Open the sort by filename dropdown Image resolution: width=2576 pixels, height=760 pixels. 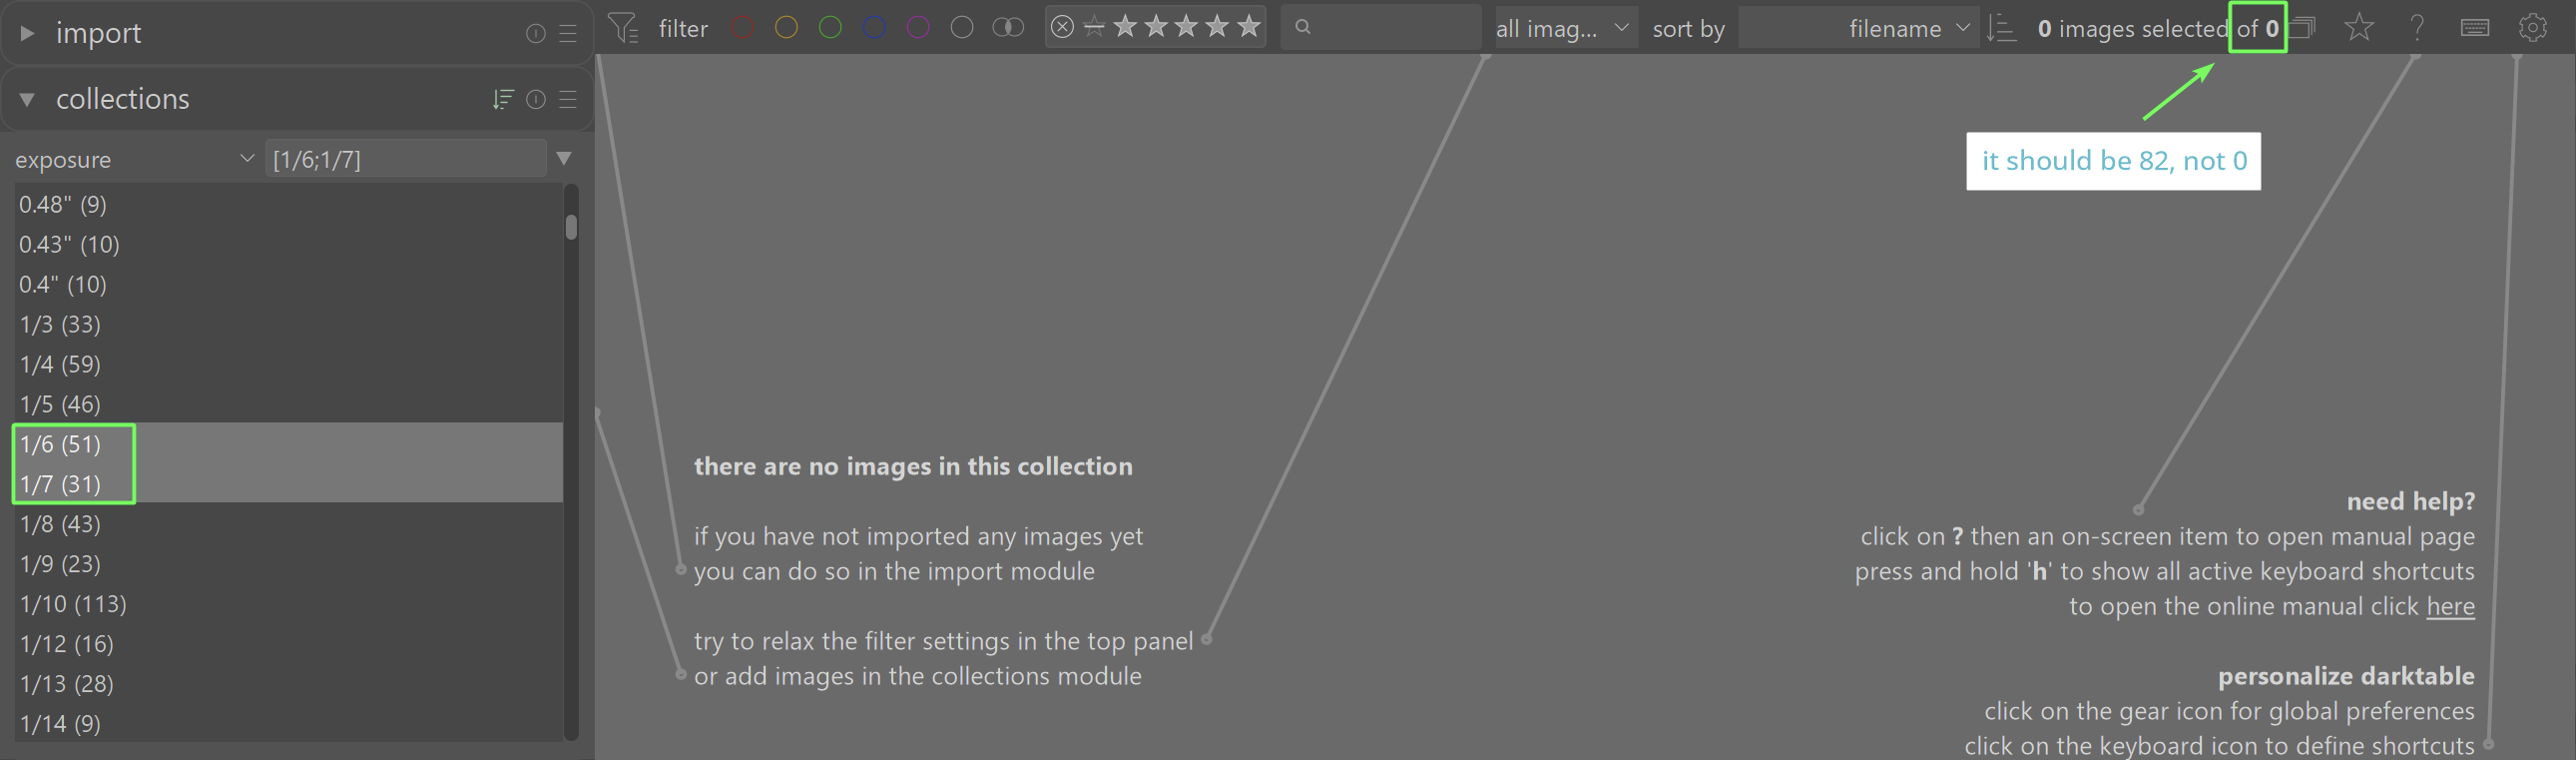click(1856, 28)
